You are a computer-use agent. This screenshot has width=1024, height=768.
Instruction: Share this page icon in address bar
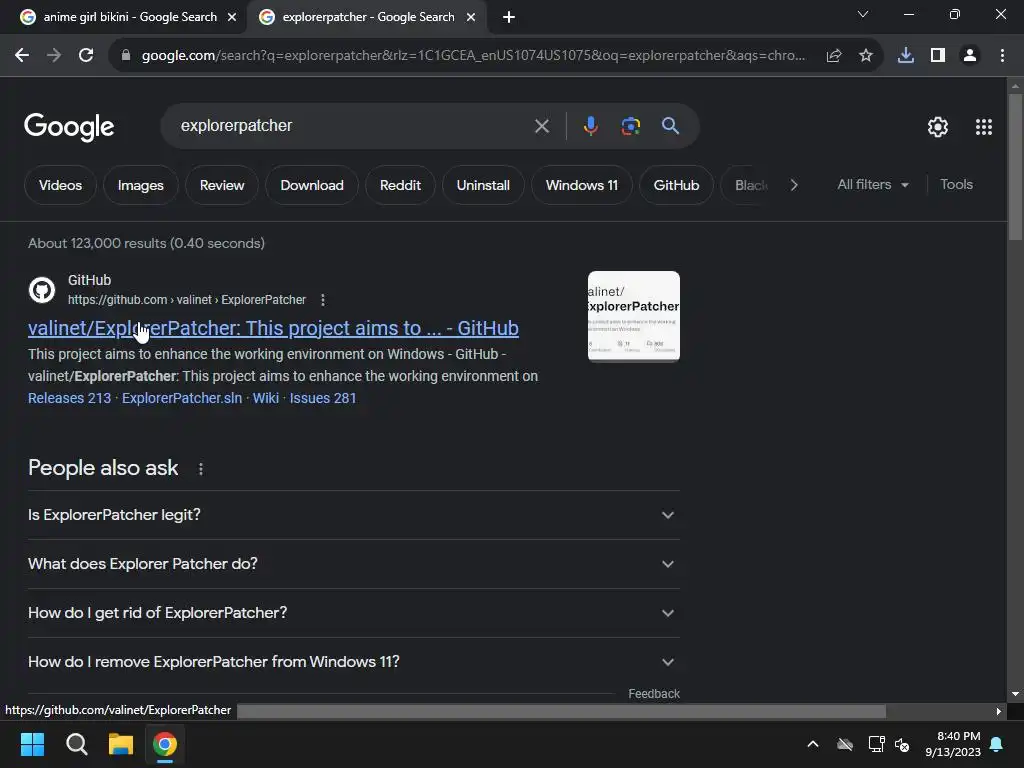pos(834,56)
